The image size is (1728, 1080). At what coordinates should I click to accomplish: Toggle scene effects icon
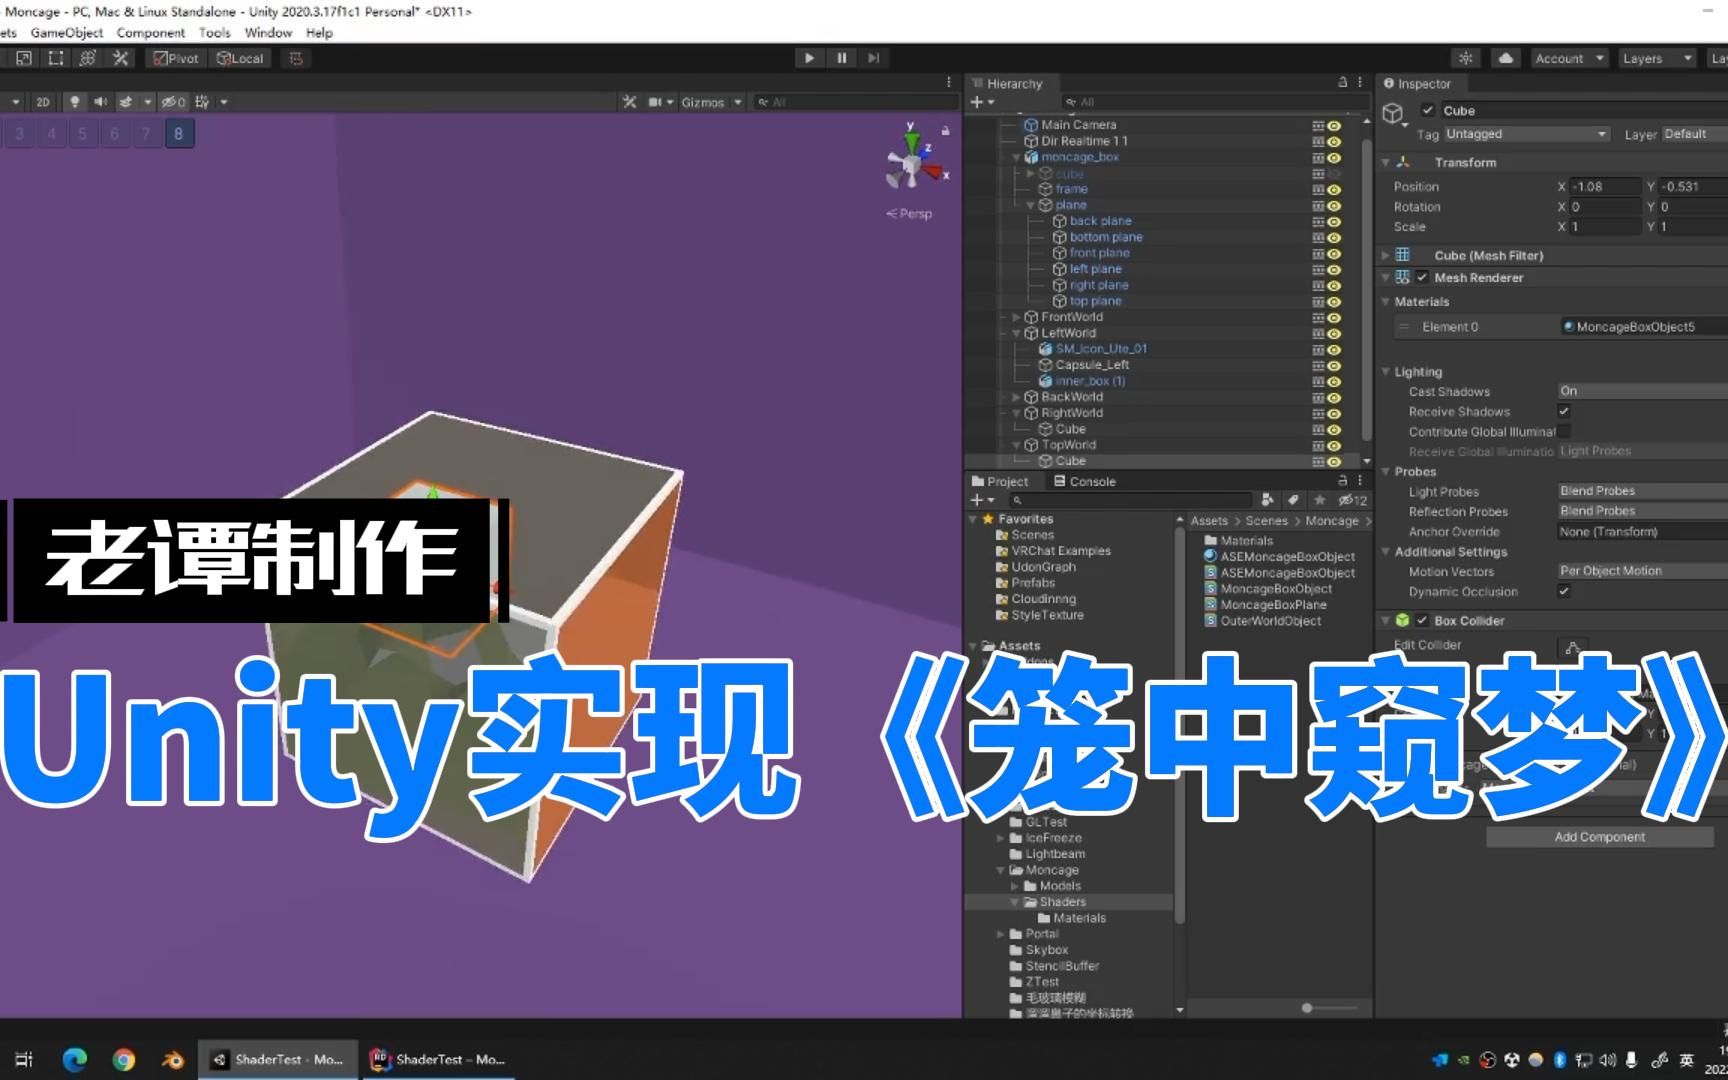[126, 102]
